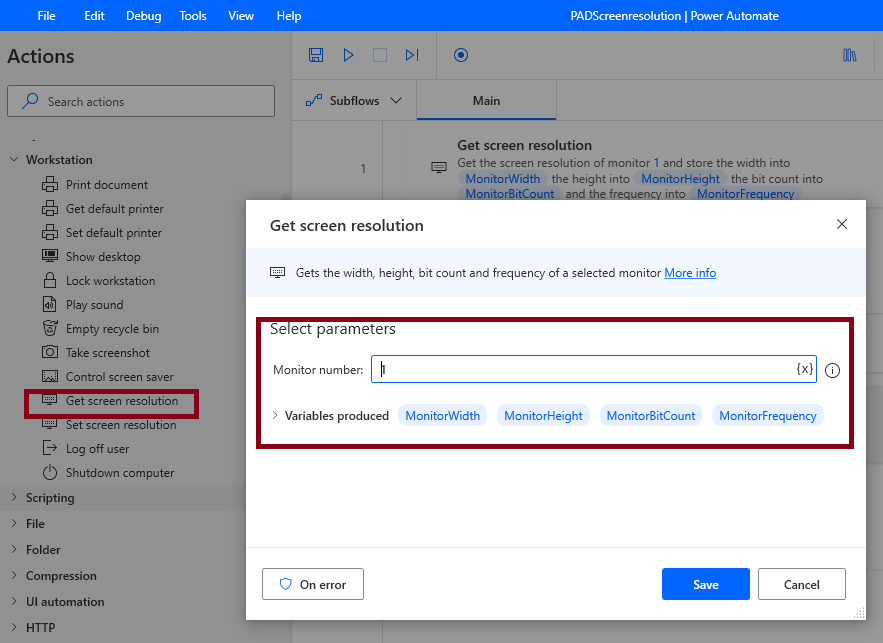Open the Debug menu
Screen dimensions: 883x643
[143, 15]
